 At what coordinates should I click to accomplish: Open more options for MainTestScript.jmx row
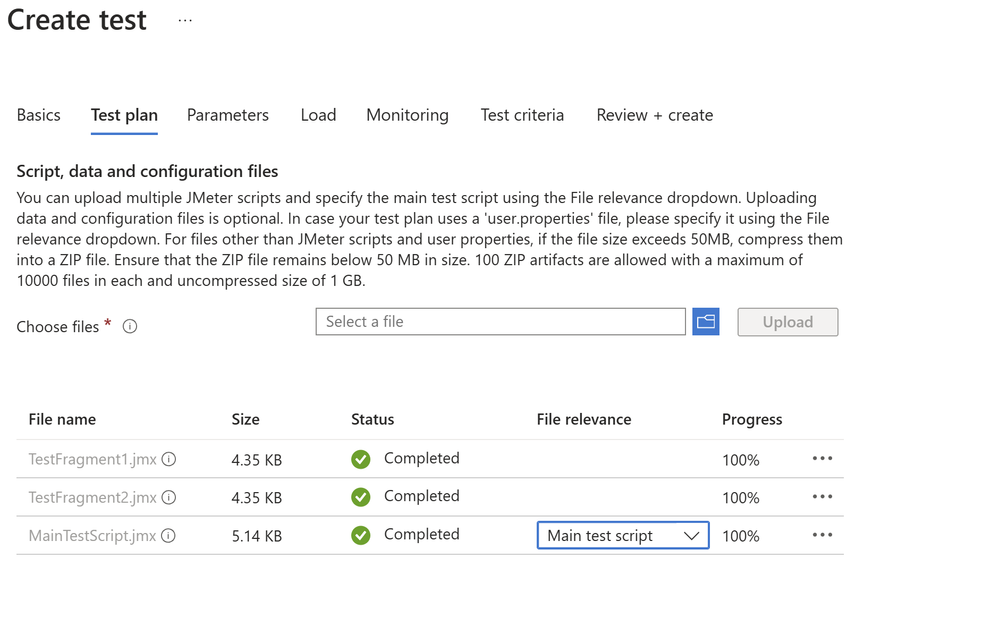tap(822, 535)
